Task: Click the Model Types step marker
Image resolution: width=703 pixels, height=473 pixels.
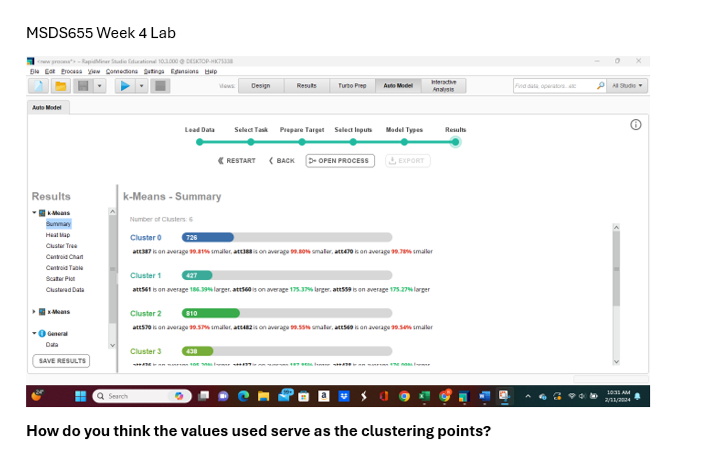Action: coord(404,142)
